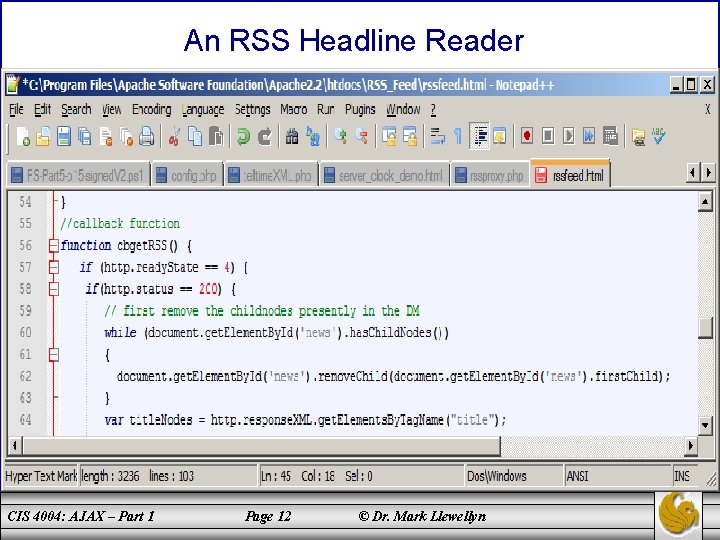Collapse the while-loop brace fold on line 61

(x=54, y=355)
